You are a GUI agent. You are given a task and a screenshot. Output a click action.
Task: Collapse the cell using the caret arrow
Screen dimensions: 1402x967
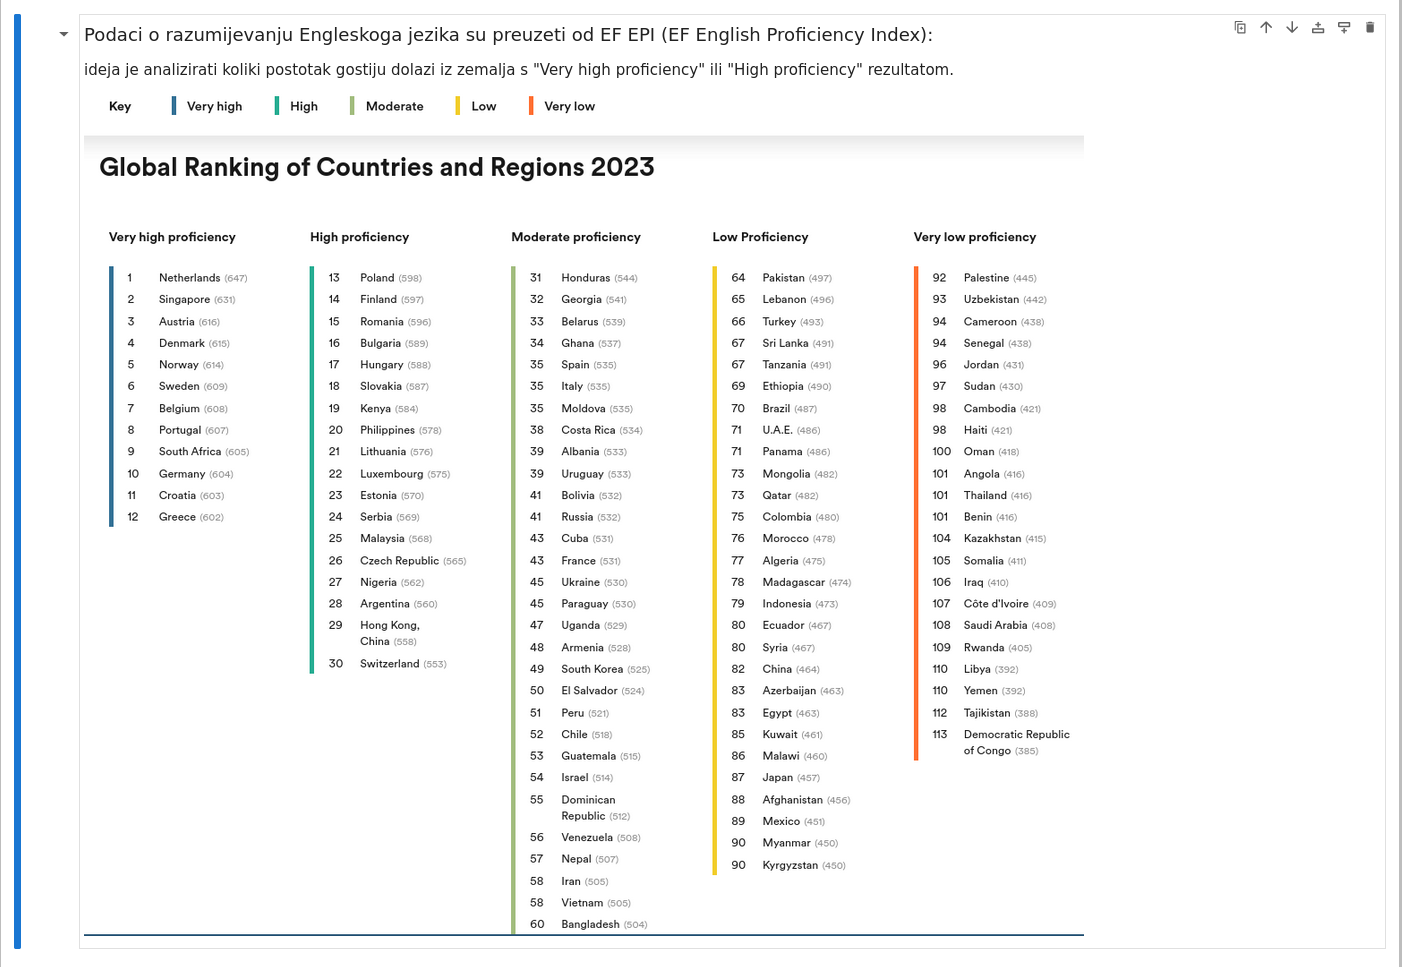click(64, 35)
